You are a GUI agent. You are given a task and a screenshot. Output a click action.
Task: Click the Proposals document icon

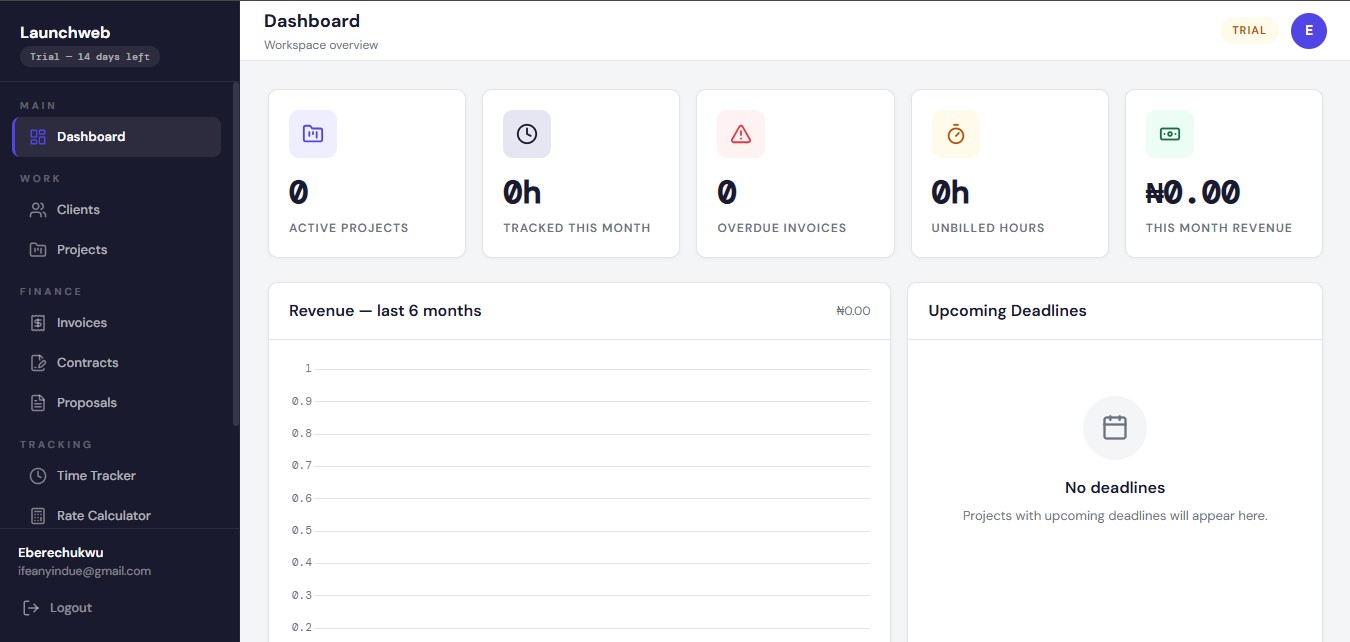pos(38,403)
